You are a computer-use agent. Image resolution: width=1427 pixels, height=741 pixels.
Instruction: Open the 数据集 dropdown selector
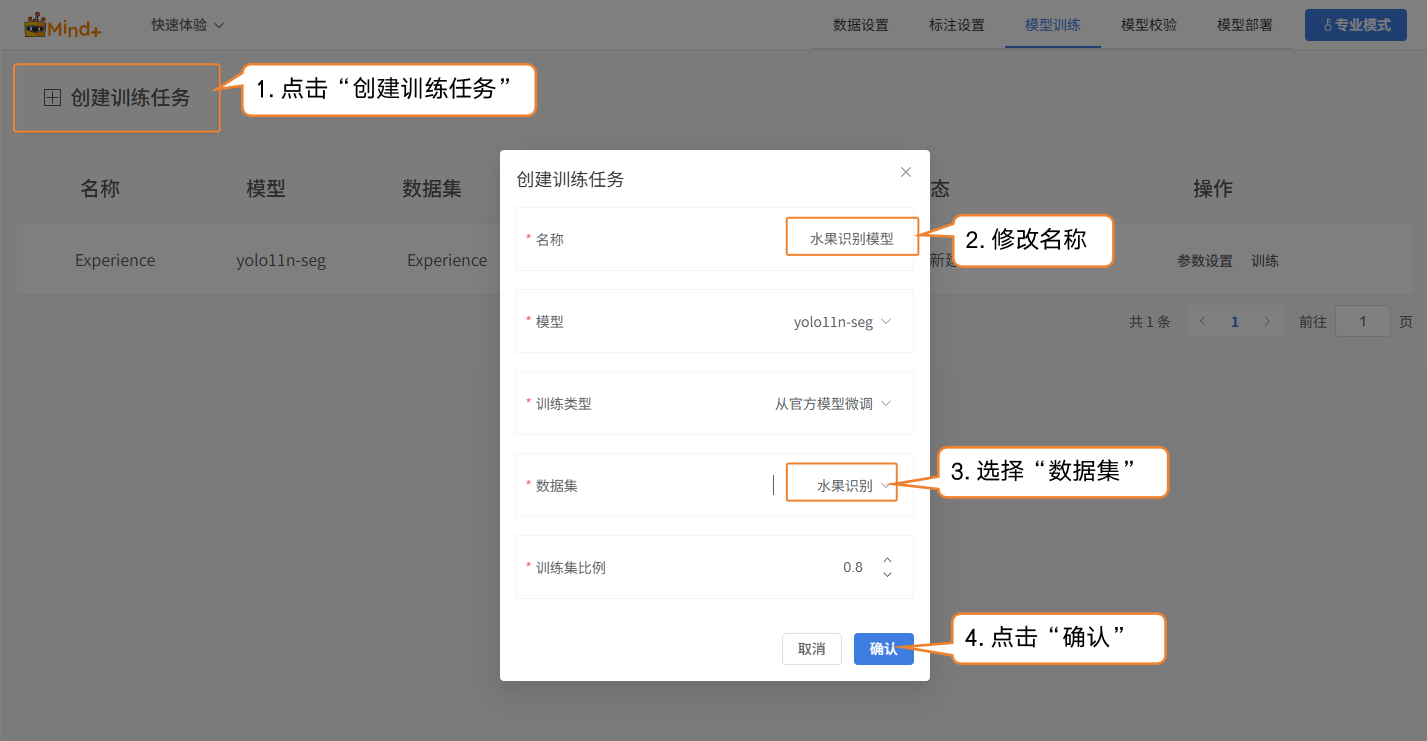[x=852, y=486]
